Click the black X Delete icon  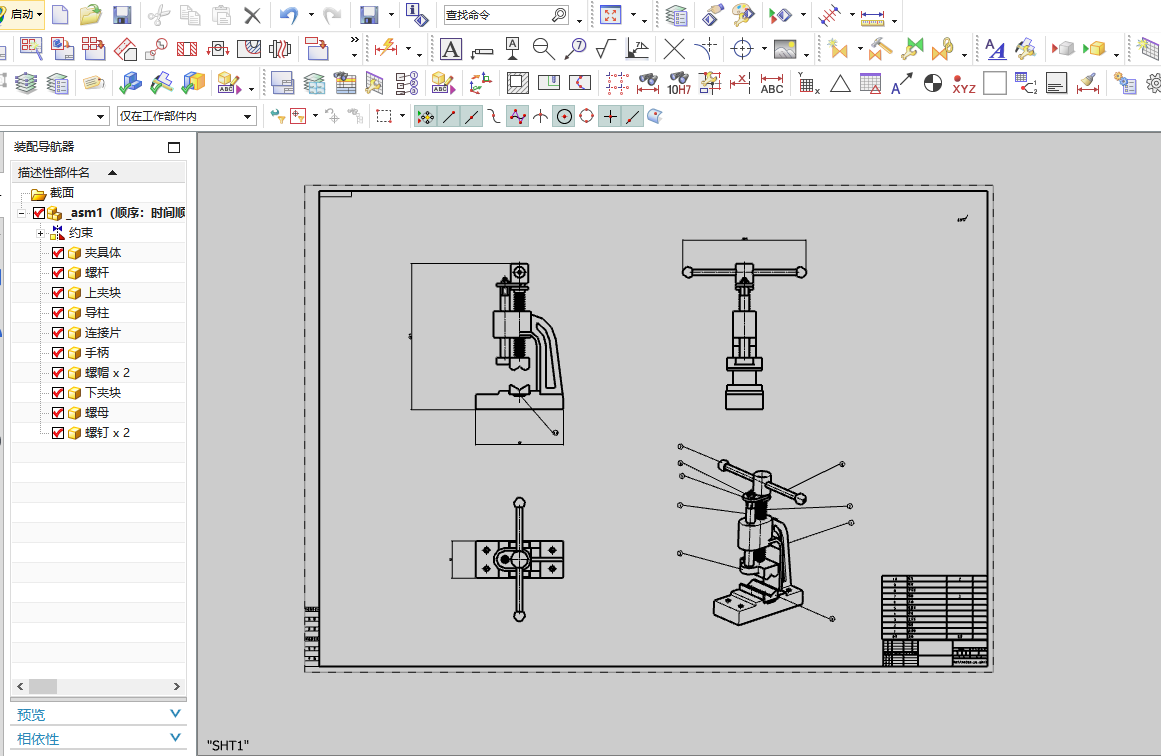click(252, 15)
